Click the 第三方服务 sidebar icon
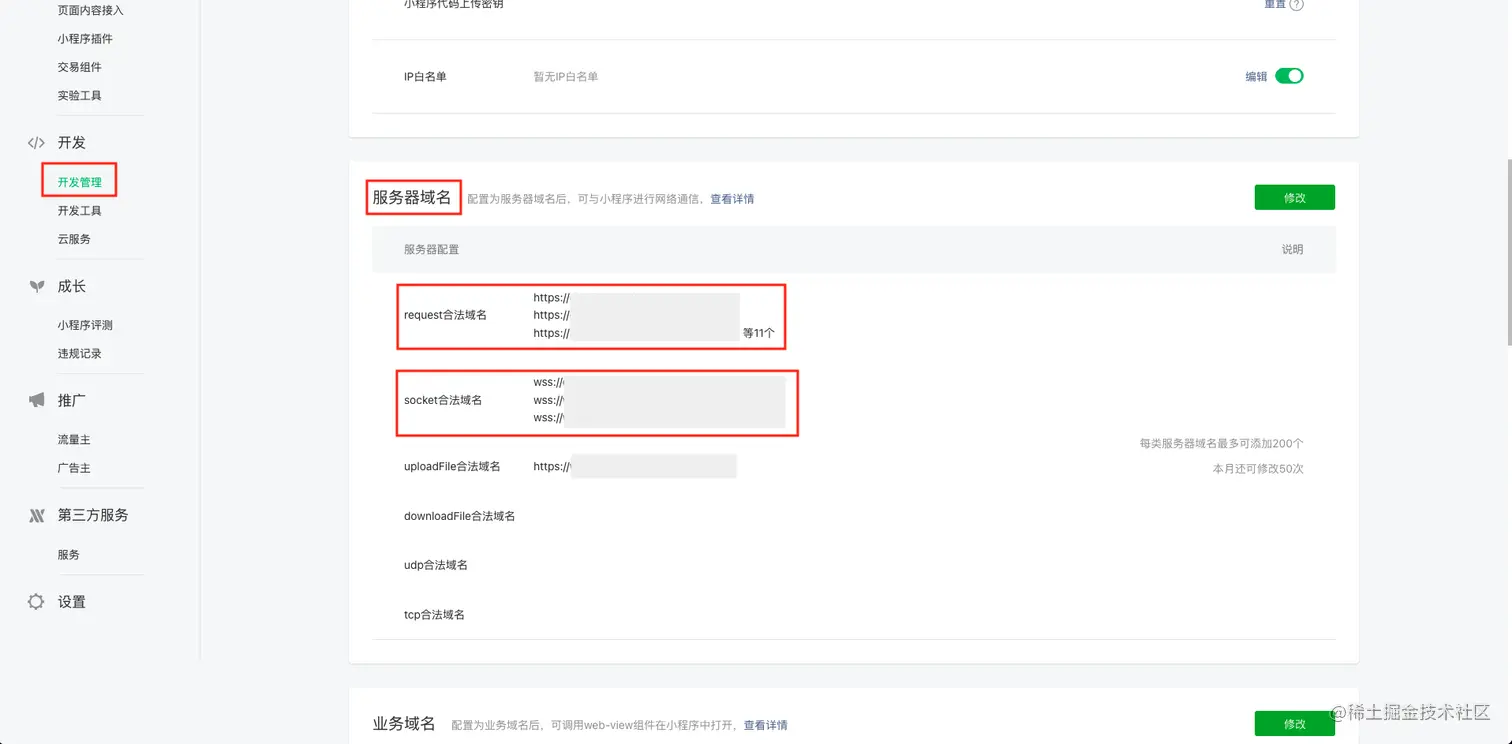 pos(36,515)
